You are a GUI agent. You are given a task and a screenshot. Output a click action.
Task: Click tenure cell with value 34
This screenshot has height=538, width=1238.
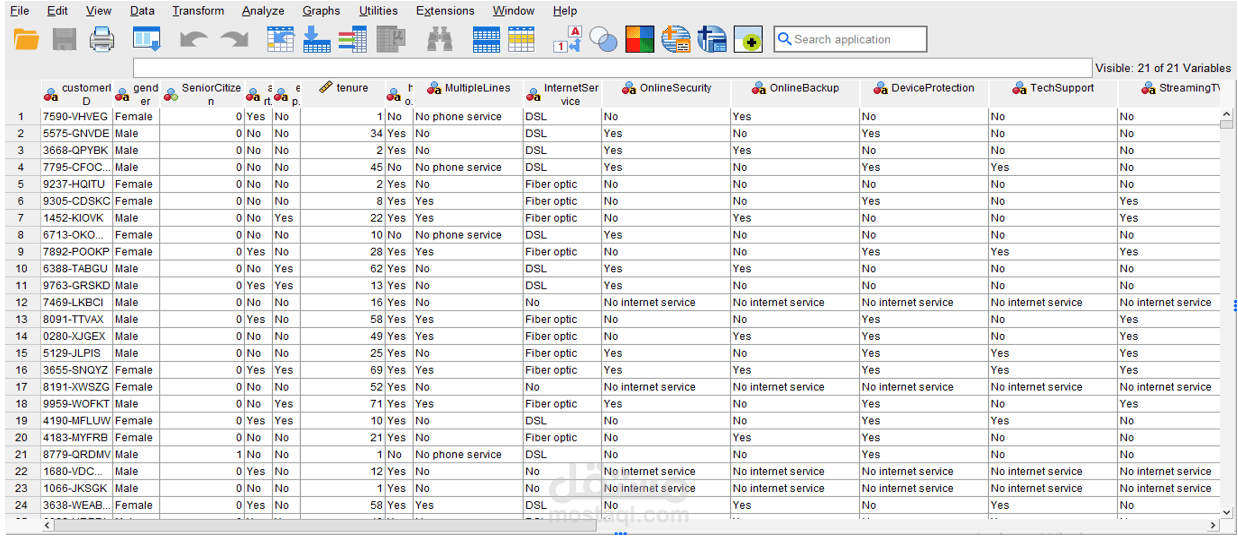[x=342, y=133]
